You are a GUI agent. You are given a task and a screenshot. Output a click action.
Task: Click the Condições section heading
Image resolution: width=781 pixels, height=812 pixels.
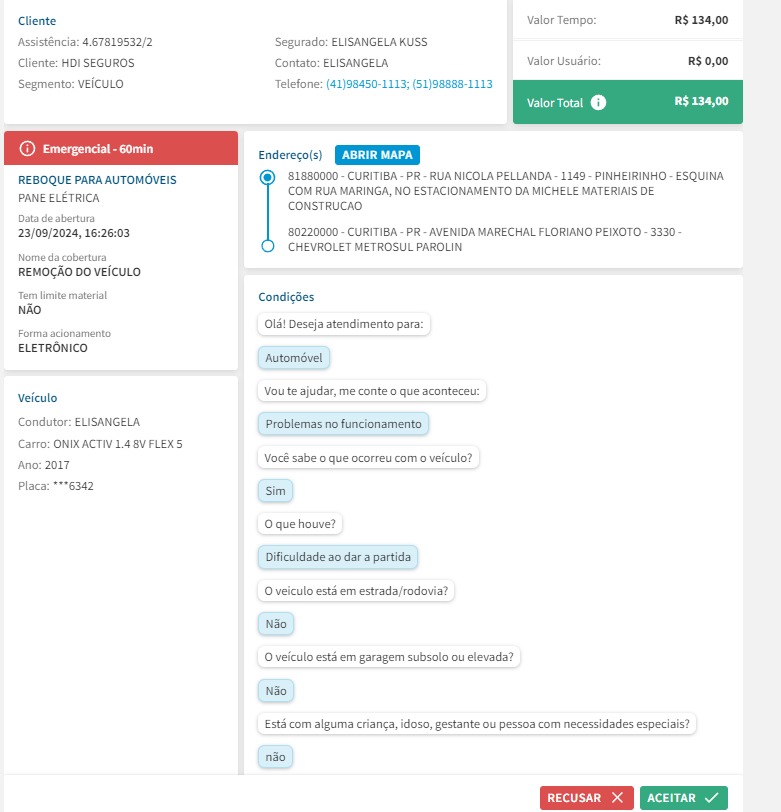[x=286, y=297]
